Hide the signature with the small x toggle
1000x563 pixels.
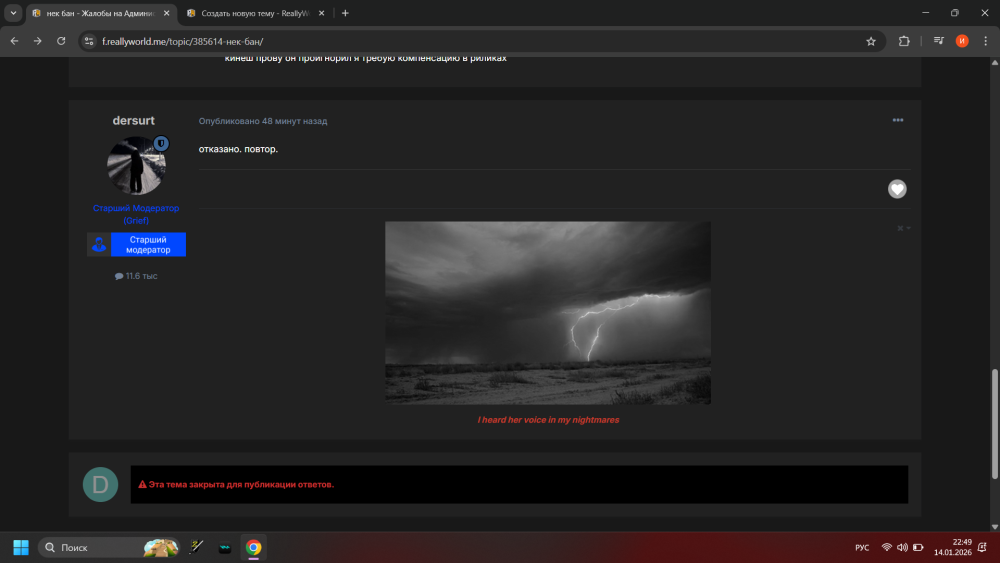[903, 228]
